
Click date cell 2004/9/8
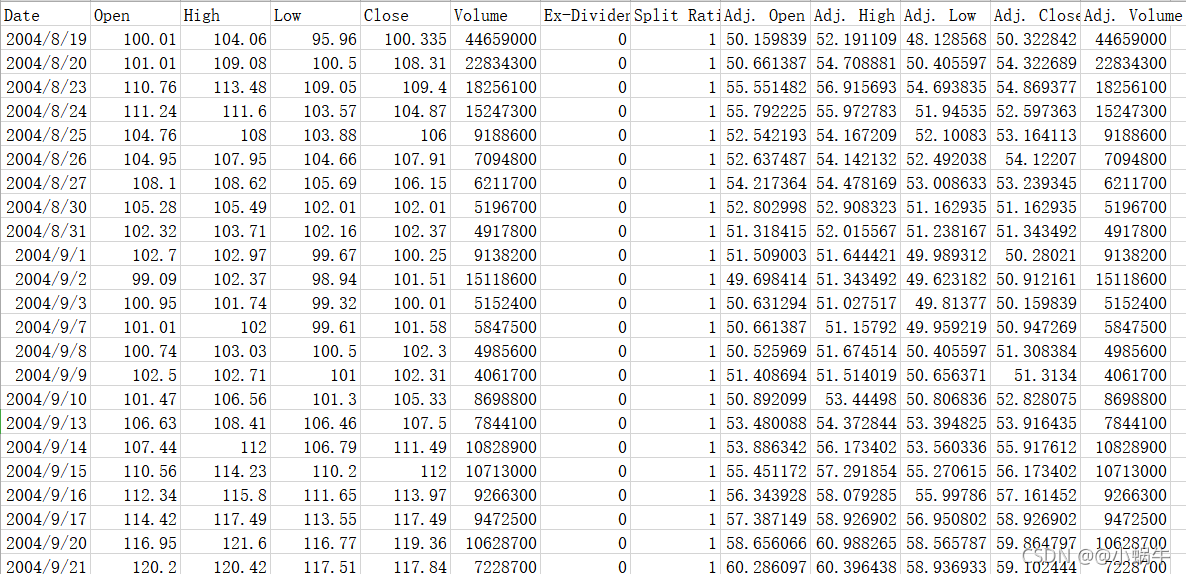46,352
